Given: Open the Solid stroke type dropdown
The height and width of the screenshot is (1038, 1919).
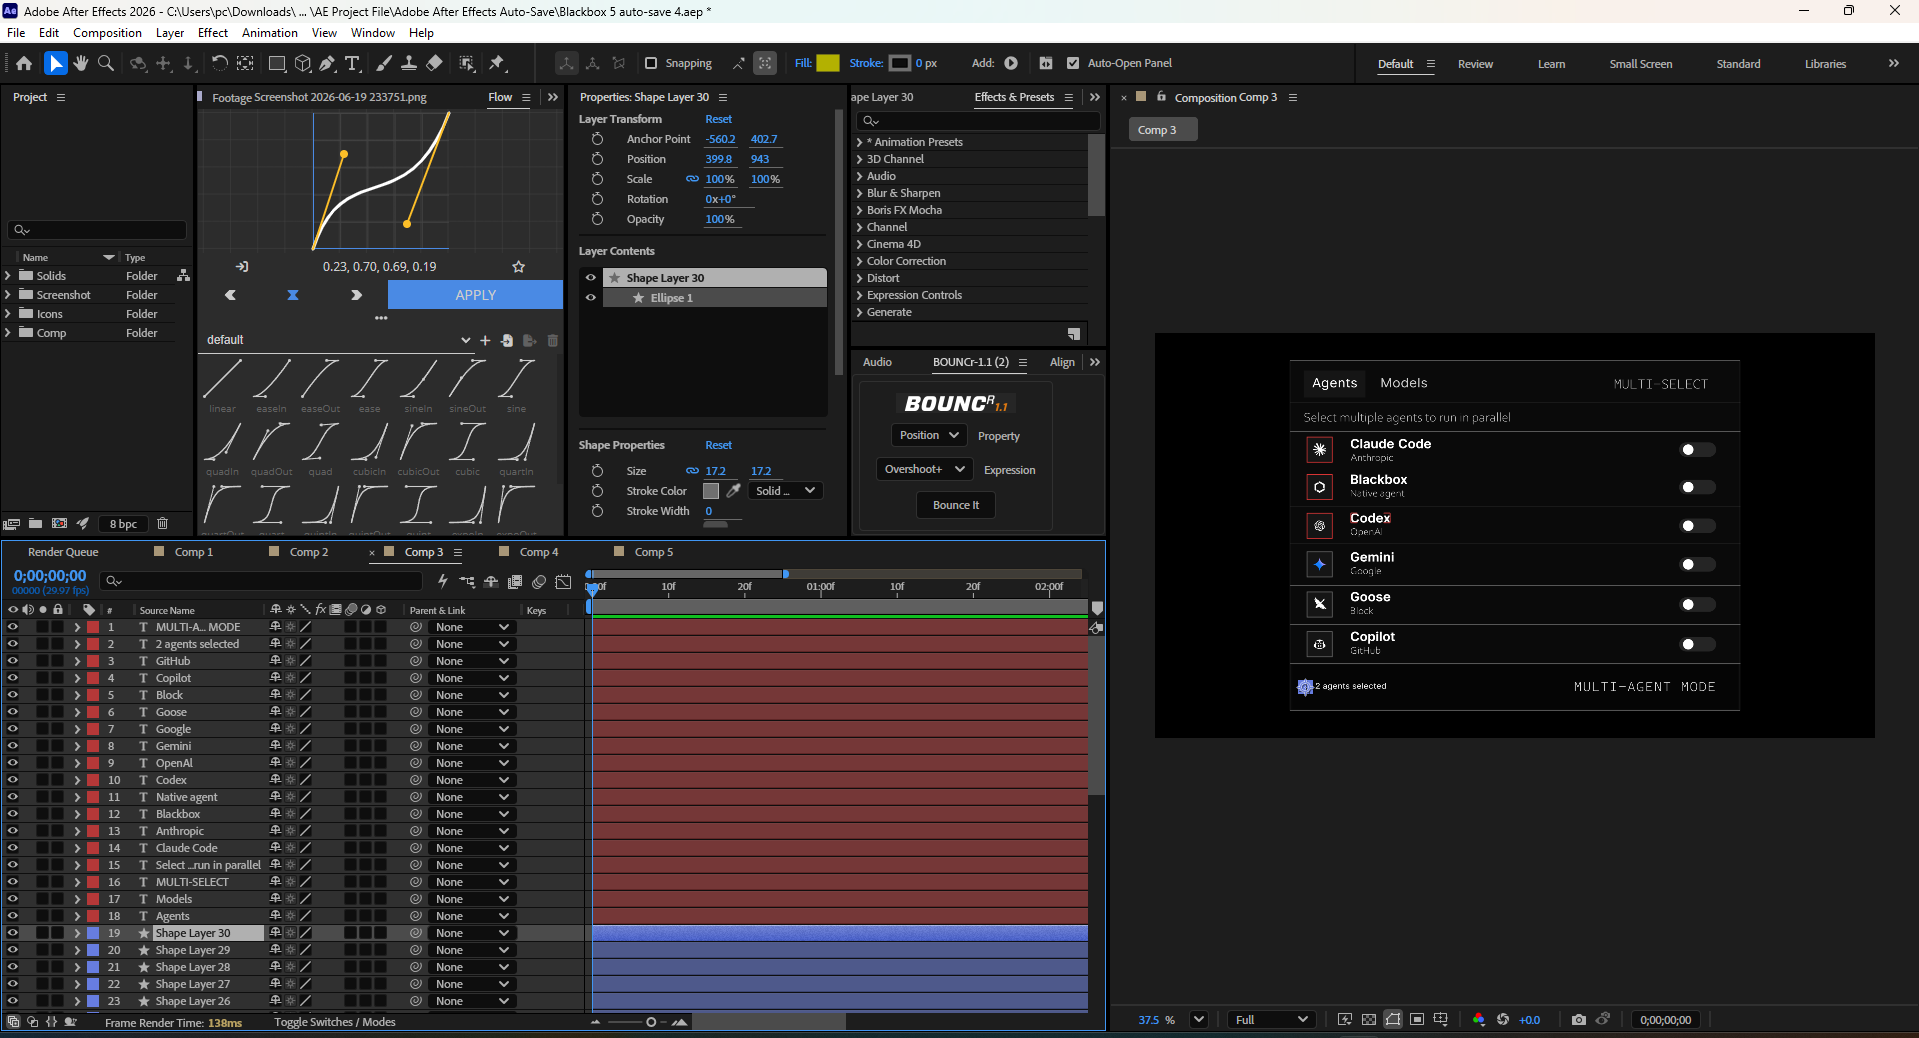Looking at the screenshot, I should coord(786,491).
